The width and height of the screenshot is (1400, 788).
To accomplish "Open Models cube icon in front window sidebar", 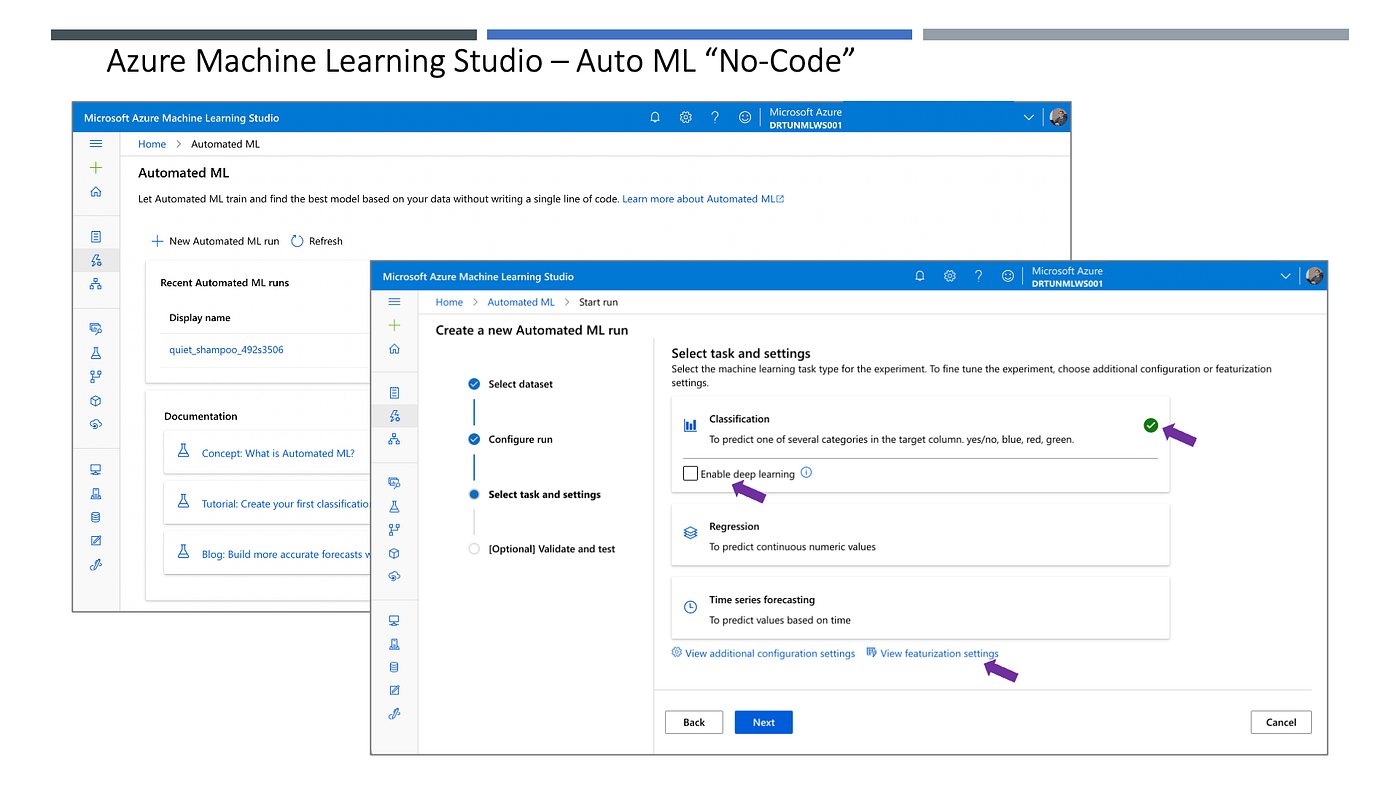I will tap(394, 553).
